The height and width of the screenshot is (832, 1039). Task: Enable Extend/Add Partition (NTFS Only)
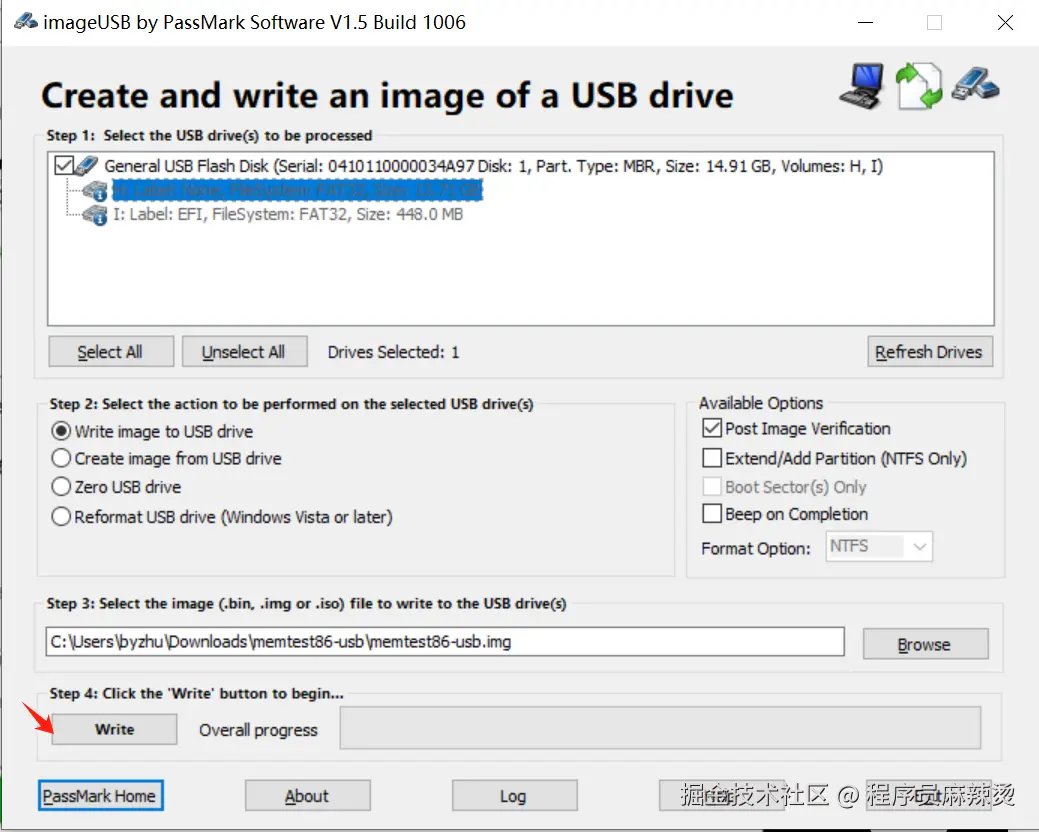(x=712, y=458)
